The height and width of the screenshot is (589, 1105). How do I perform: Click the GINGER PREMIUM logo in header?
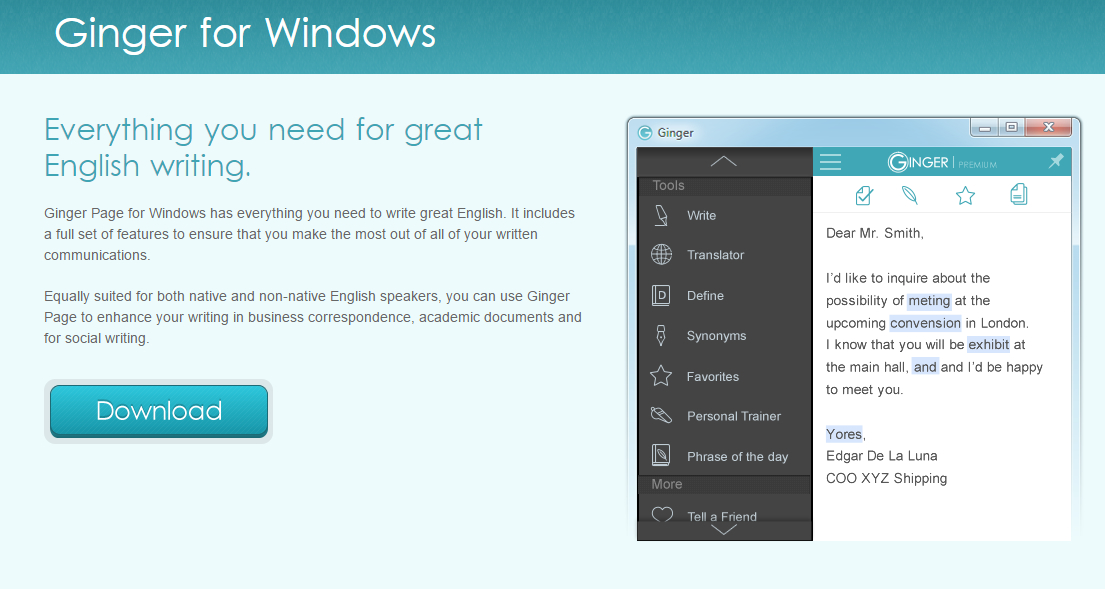pyautogui.click(x=942, y=163)
